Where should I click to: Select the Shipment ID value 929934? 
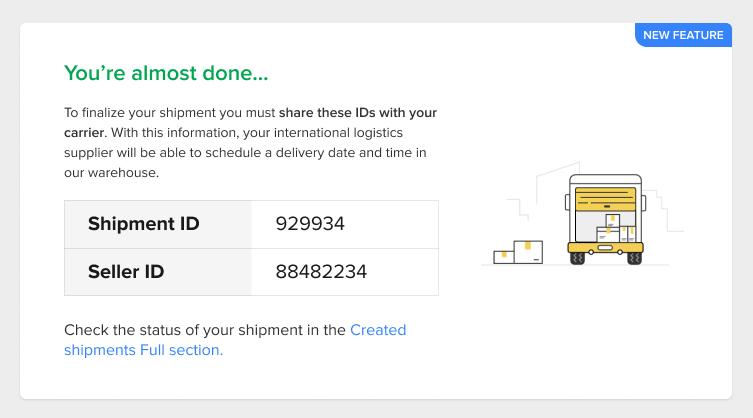click(x=310, y=224)
